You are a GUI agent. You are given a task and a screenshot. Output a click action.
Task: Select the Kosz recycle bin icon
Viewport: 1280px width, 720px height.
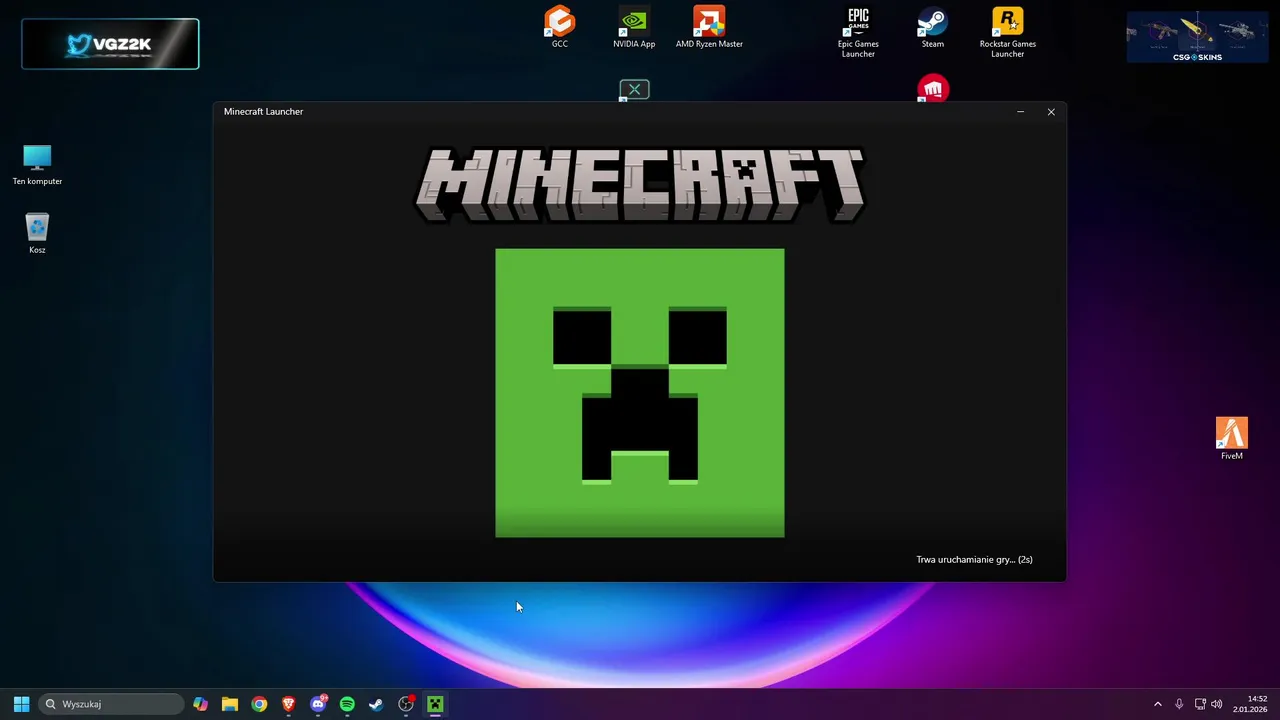37,234
